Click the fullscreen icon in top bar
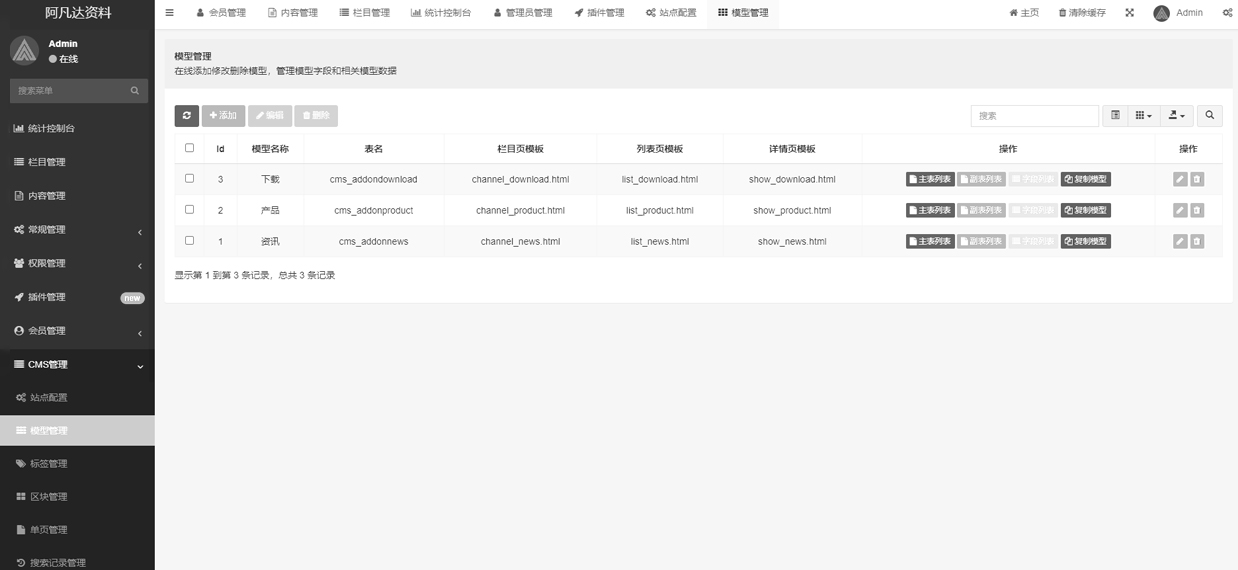 point(1129,13)
